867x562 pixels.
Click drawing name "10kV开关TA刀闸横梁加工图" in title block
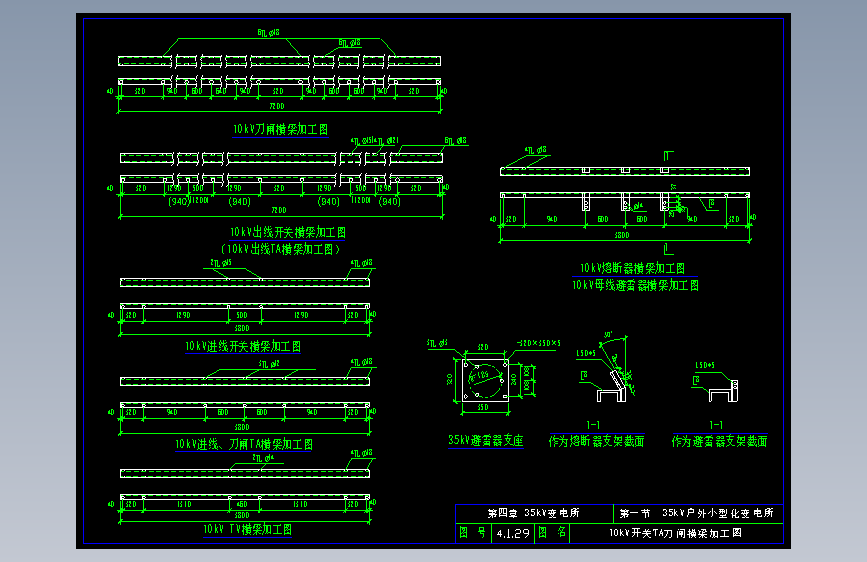pos(675,533)
